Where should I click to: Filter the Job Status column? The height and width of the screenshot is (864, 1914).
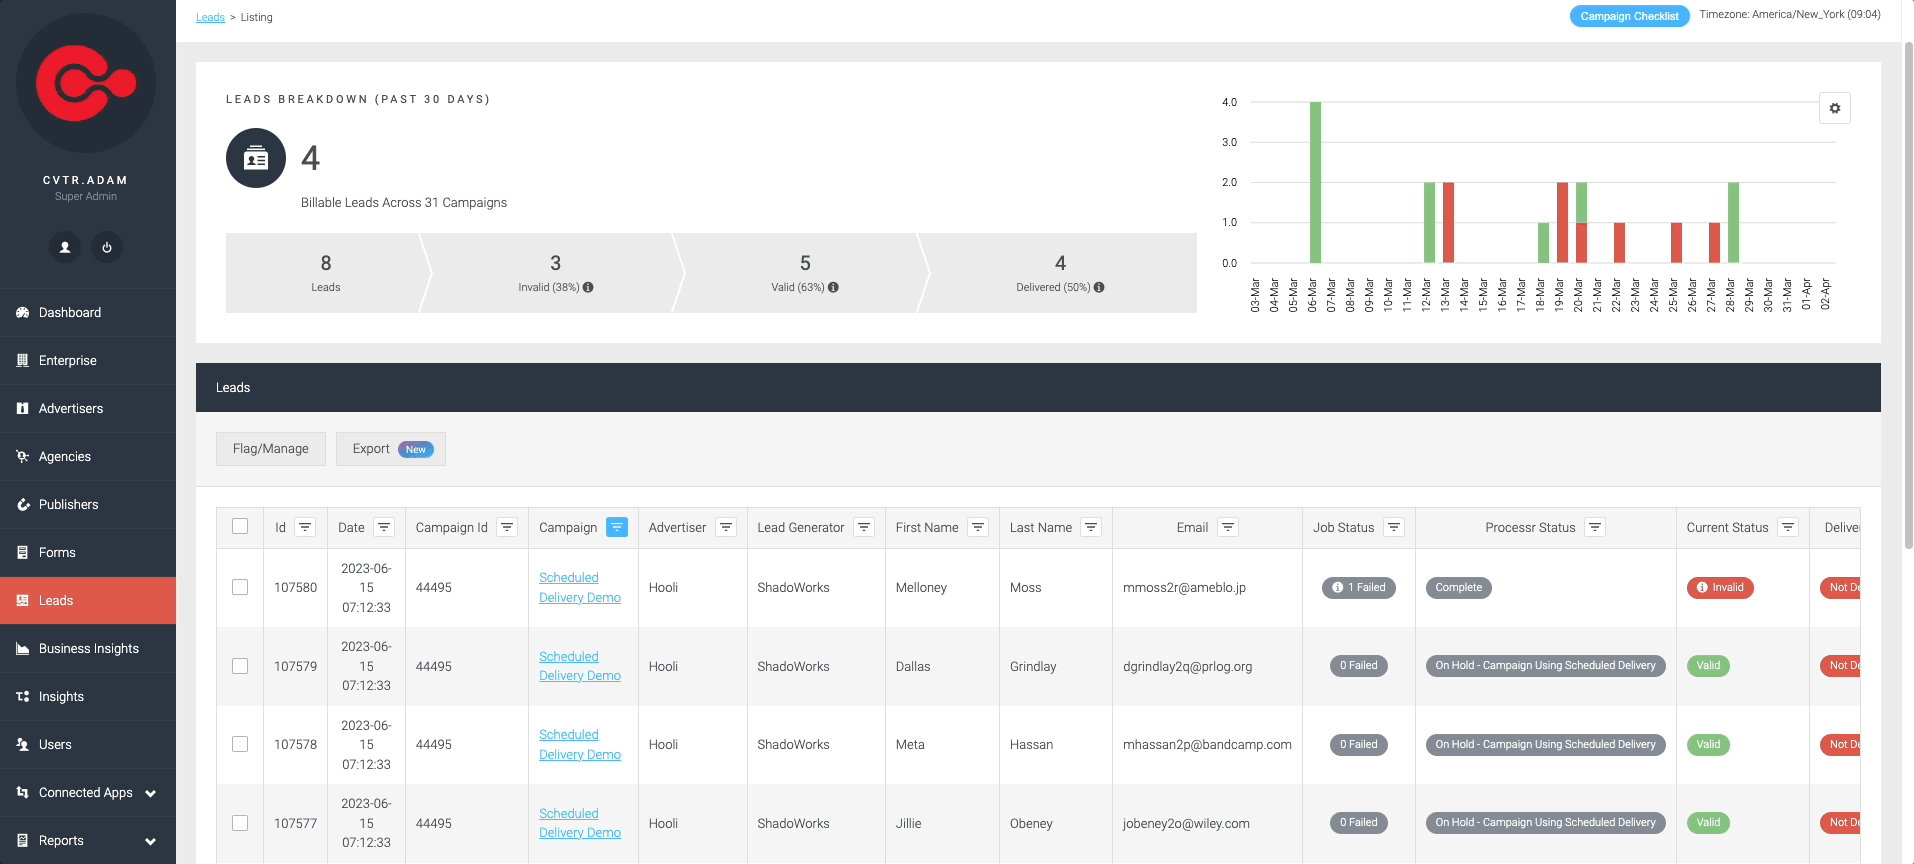(x=1394, y=527)
